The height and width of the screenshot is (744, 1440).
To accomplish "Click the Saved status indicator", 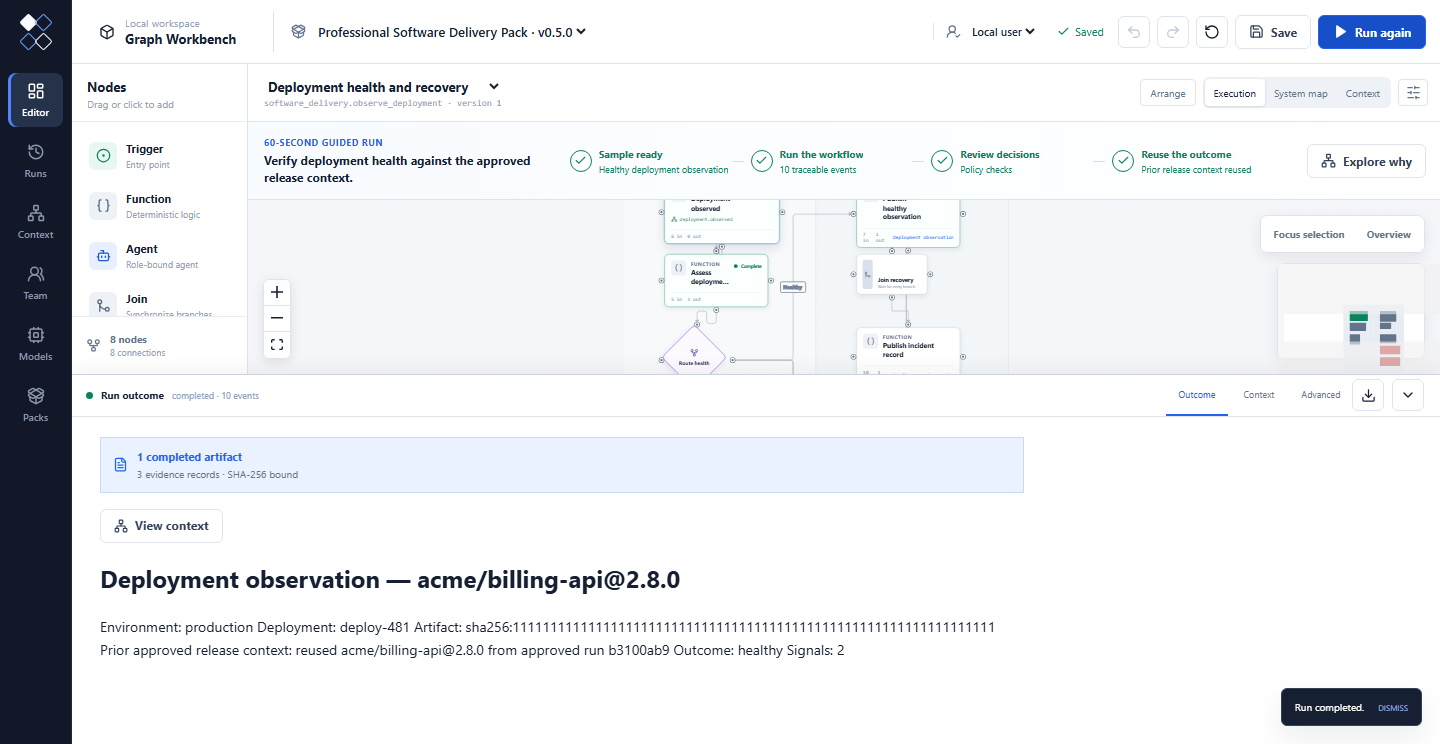I will click(1080, 32).
